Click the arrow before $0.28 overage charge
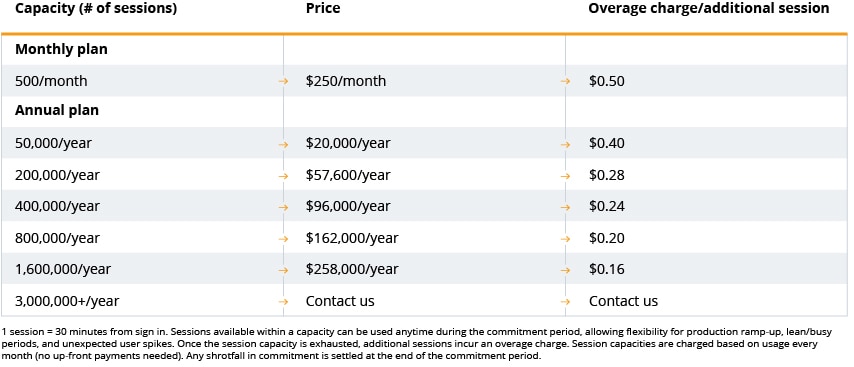The image size is (854, 367). pos(565,175)
